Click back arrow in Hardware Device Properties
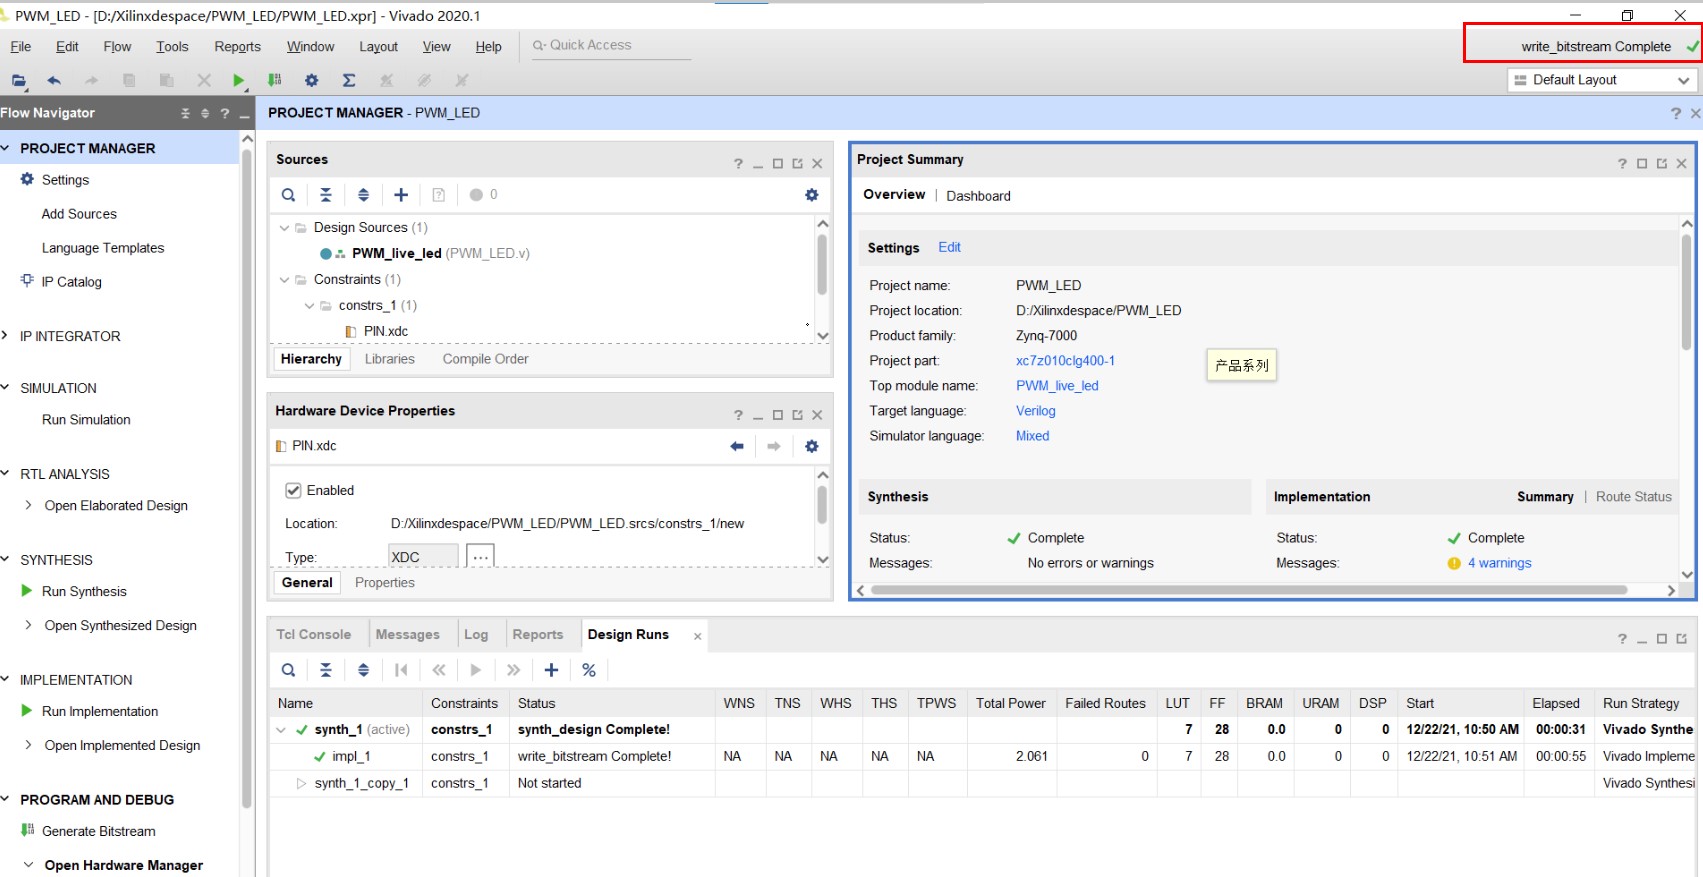This screenshot has width=1703, height=877. (x=737, y=446)
